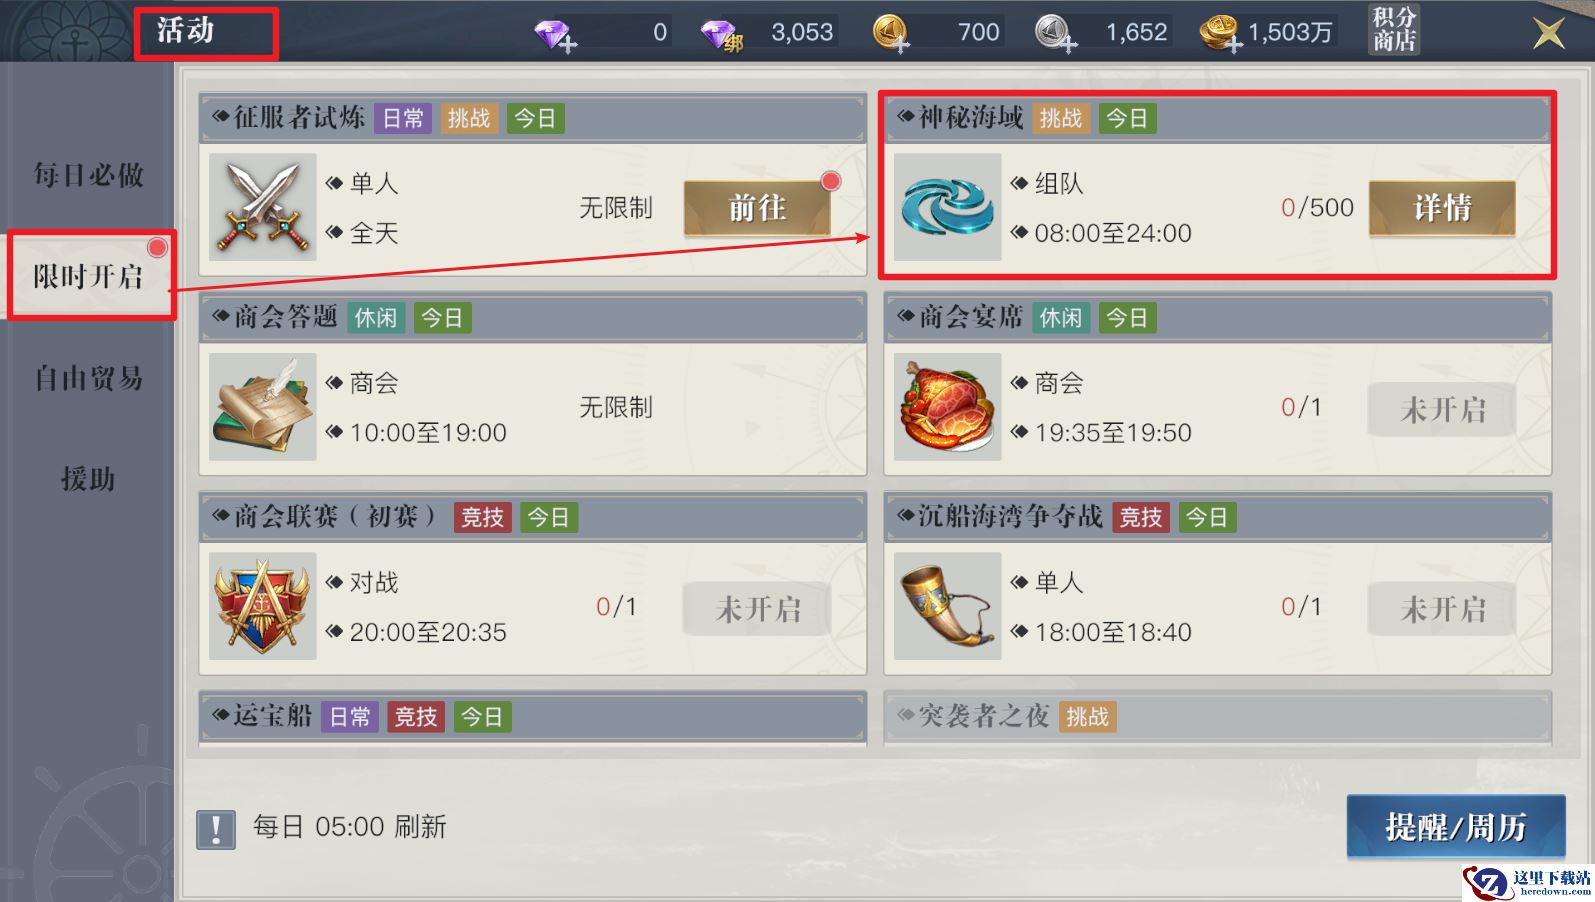The width and height of the screenshot is (1595, 902).
Task: Click 详情 button for 神秘海域
Action: (1442, 208)
